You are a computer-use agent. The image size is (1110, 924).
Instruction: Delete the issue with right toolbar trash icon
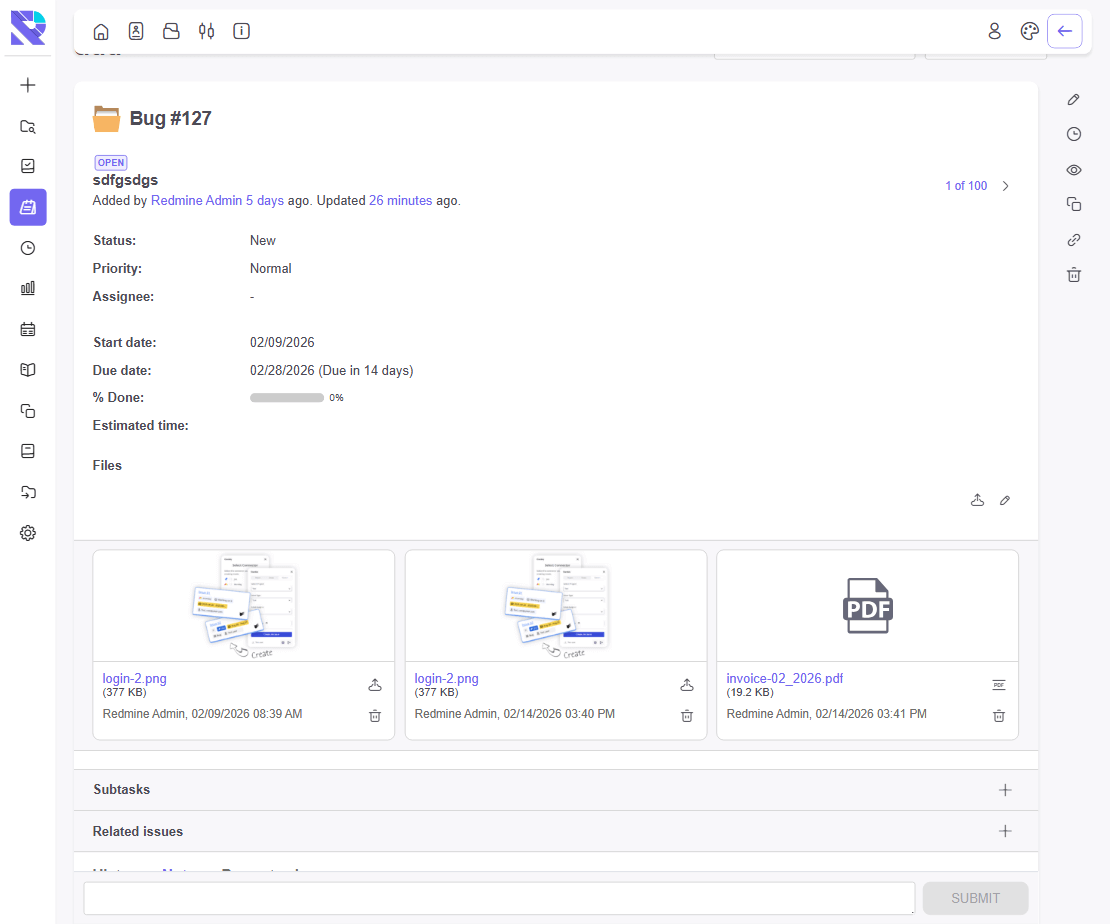(1073, 275)
